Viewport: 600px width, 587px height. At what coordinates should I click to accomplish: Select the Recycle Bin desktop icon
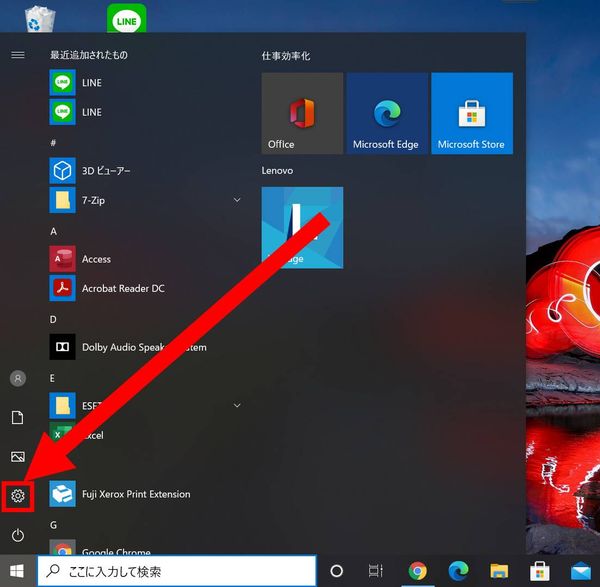click(40, 18)
